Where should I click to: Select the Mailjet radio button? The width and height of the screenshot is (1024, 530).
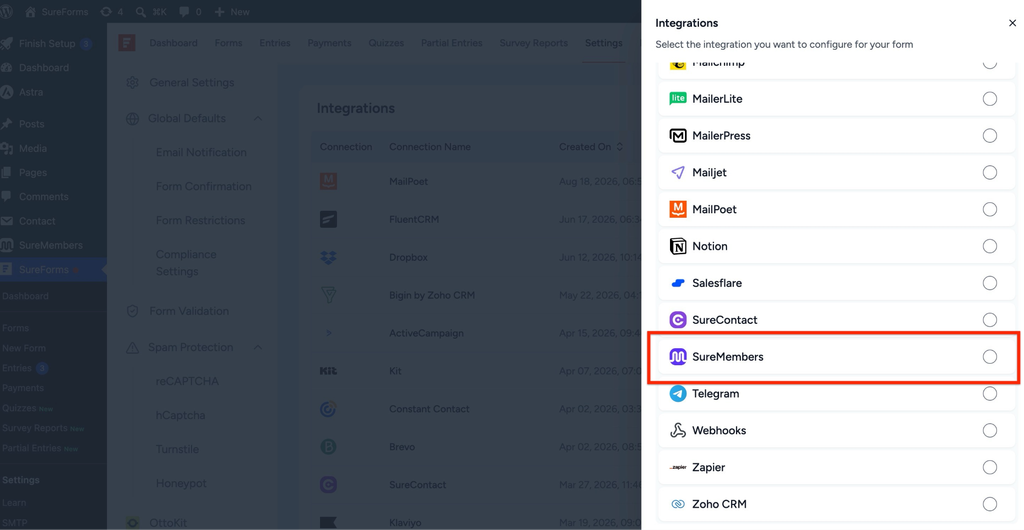[x=989, y=172]
